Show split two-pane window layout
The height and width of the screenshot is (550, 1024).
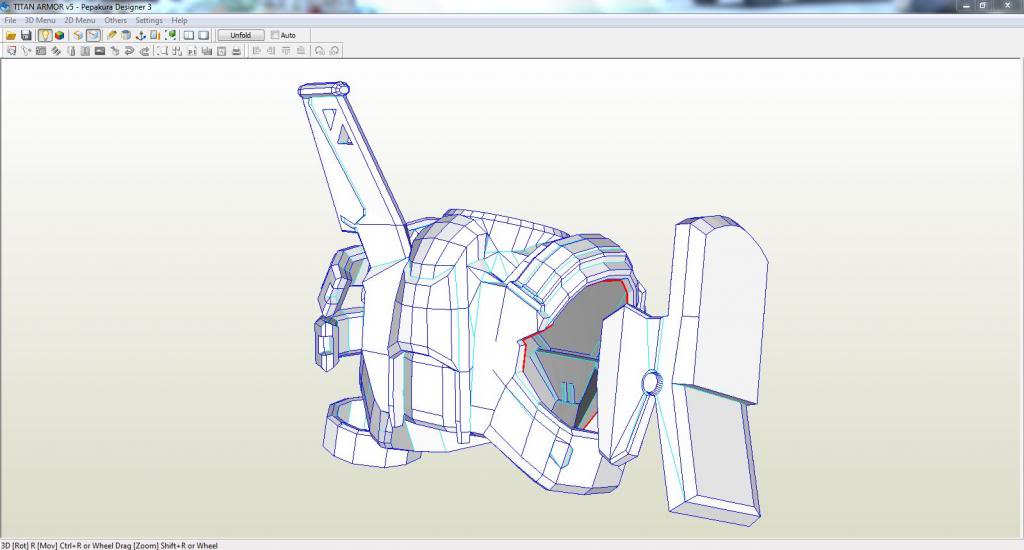188,35
